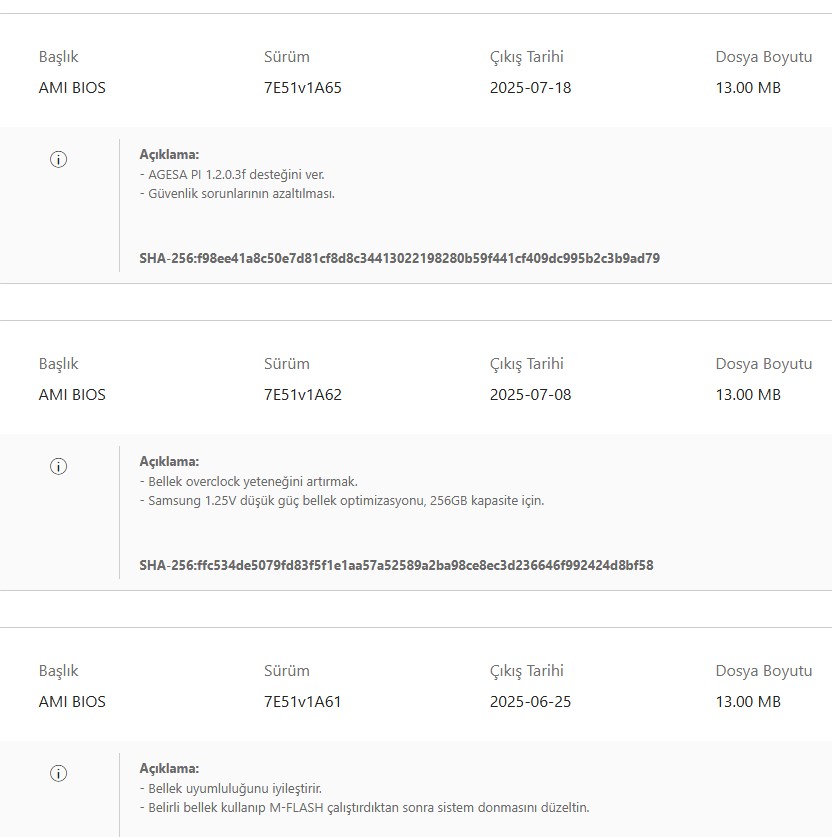Viewport: 832px width, 837px height.
Task: Click the 13.00 MB file size of 7E51v1A65
Action: click(748, 88)
